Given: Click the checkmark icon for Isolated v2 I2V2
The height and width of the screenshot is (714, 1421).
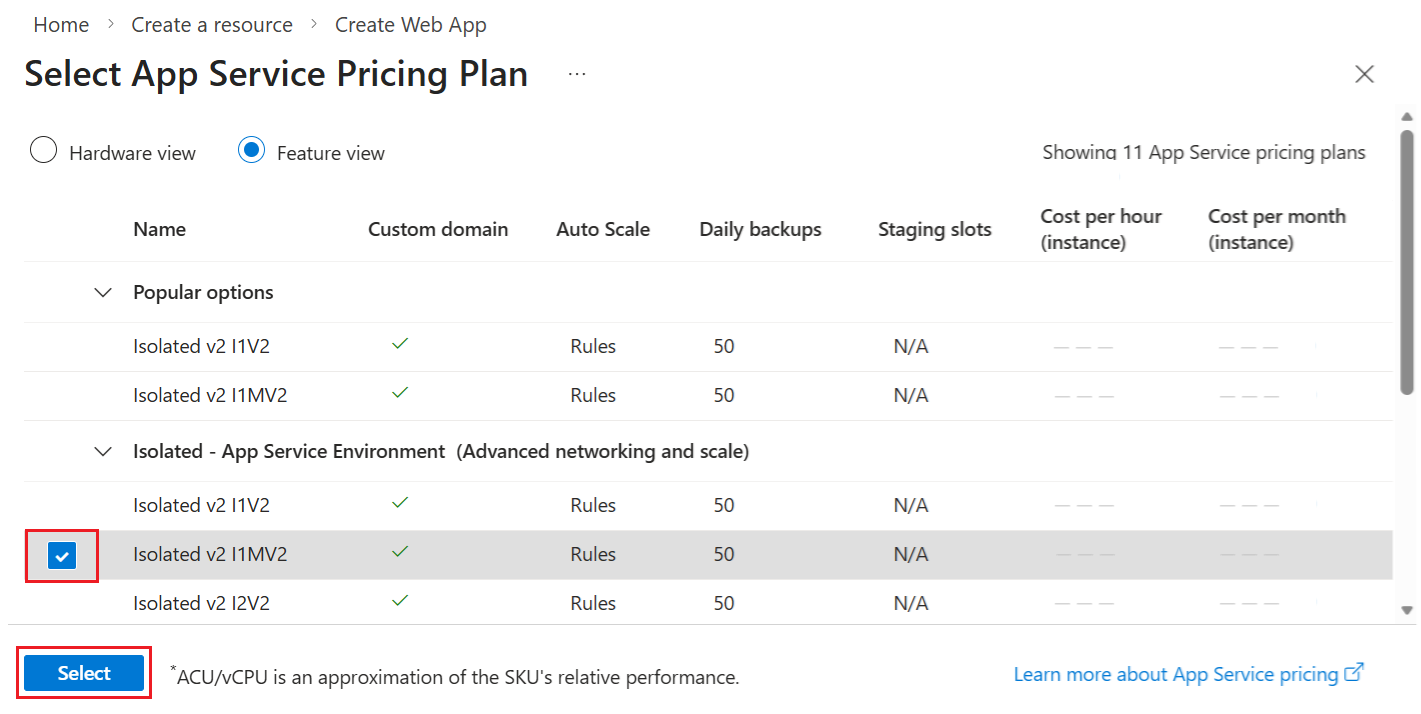Looking at the screenshot, I should (399, 600).
